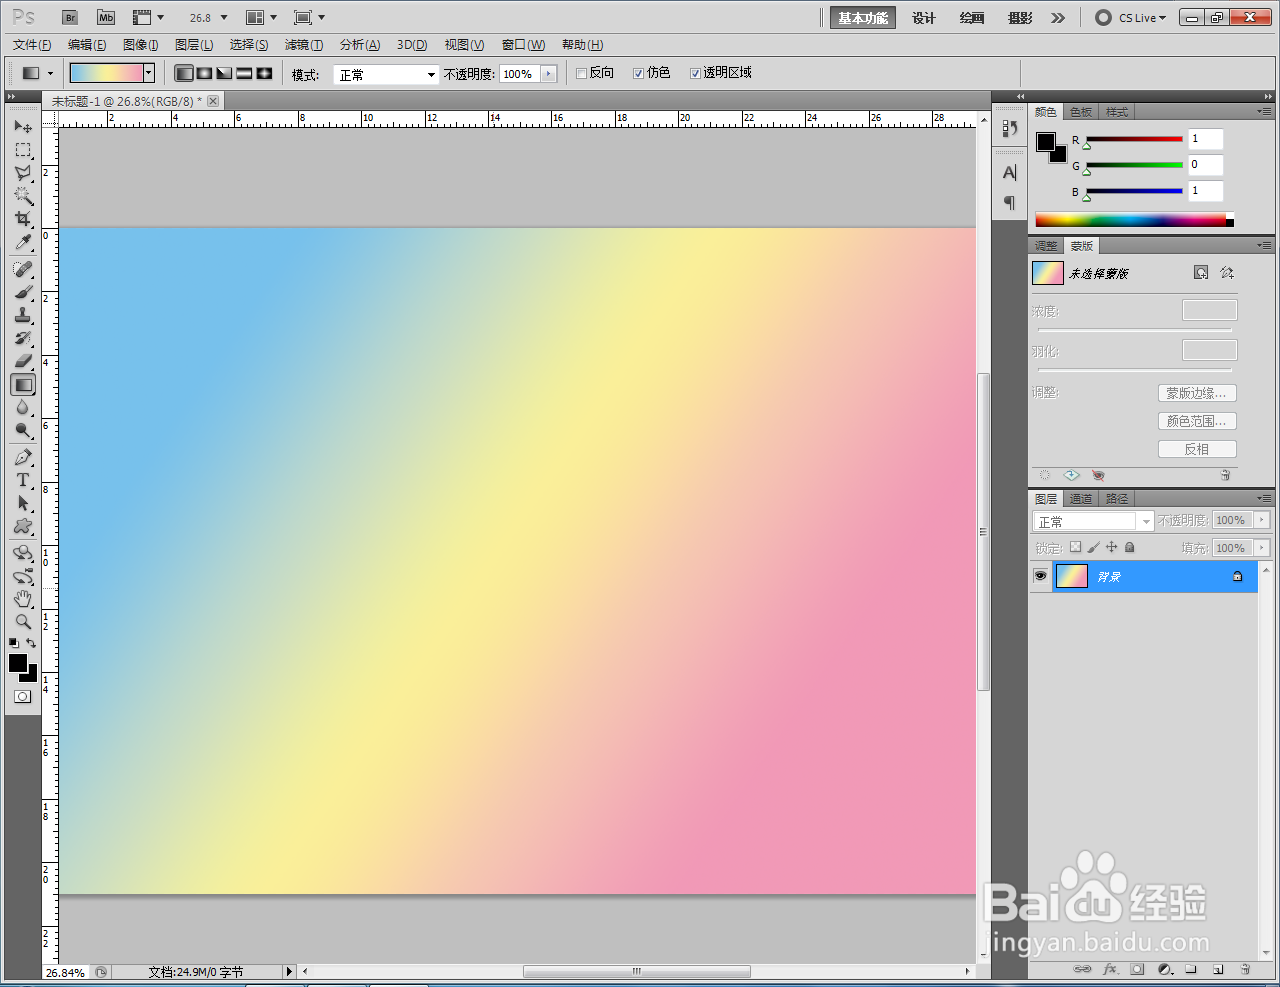Open the zoom level 26.8 dropdown
The image size is (1280, 987).
tap(223, 18)
